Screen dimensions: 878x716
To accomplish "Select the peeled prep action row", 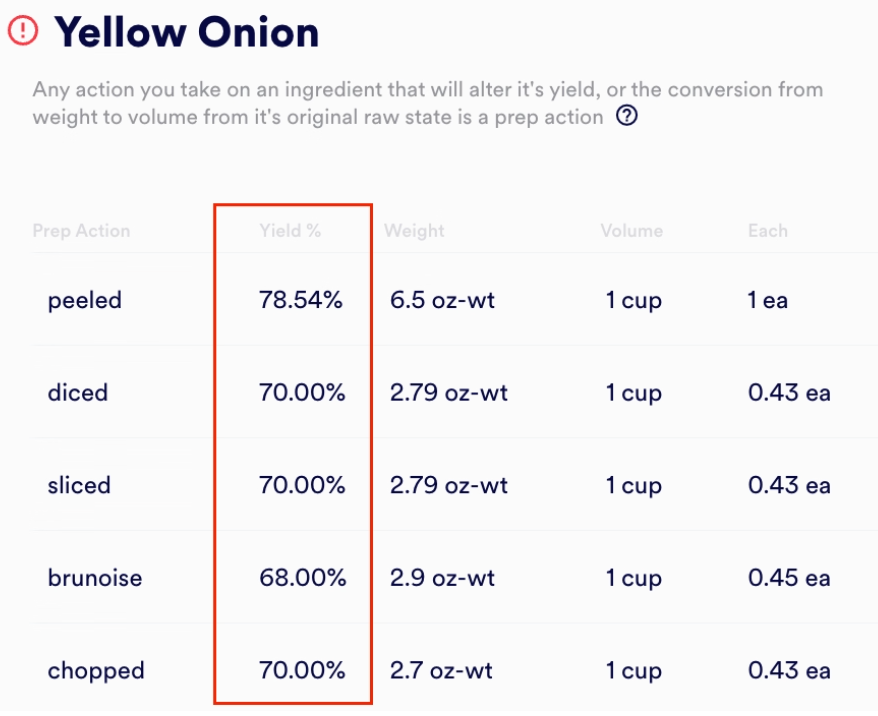I will [x=84, y=300].
